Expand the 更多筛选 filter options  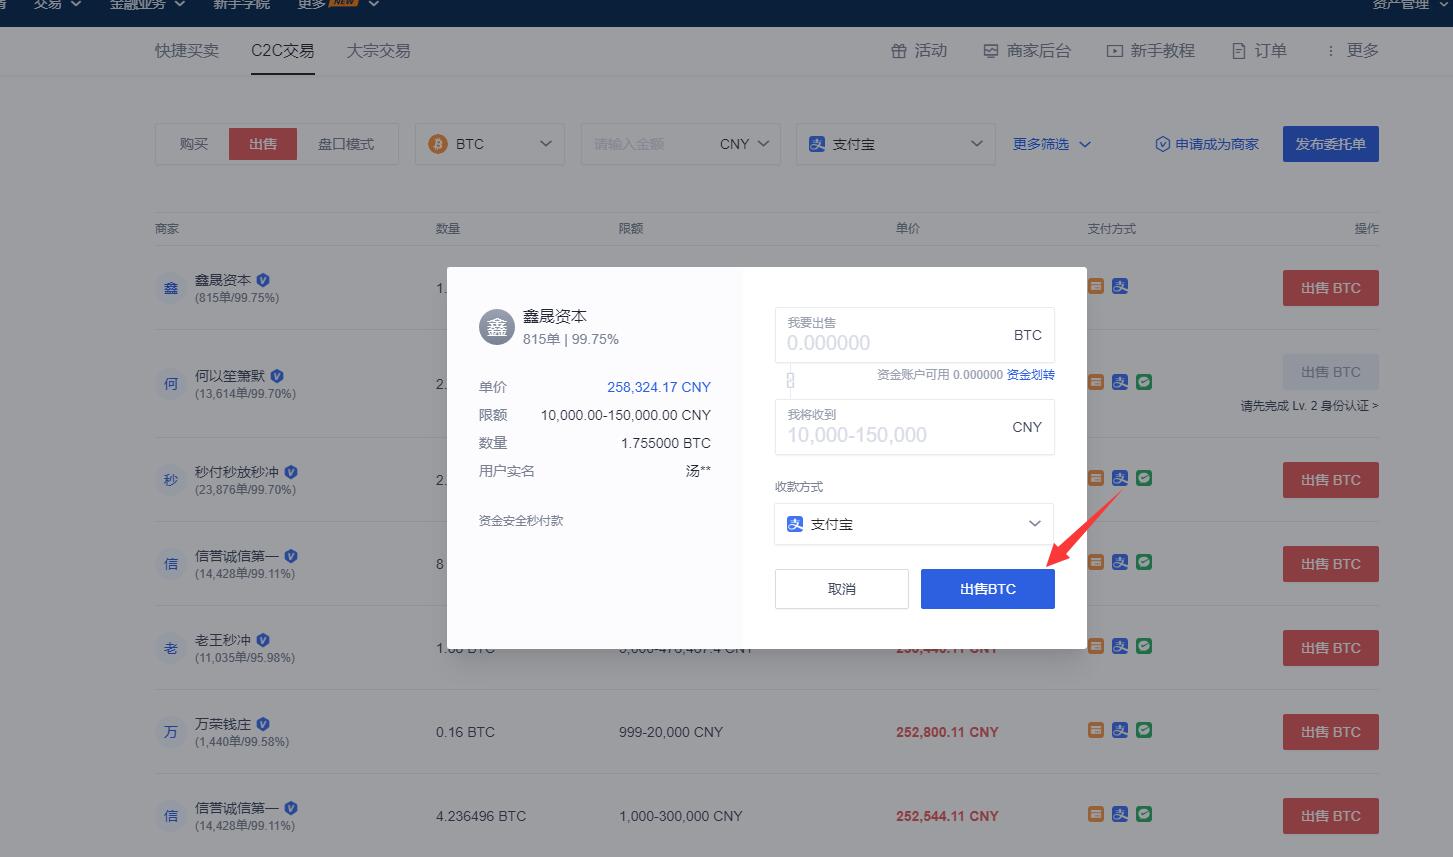[x=1051, y=143]
